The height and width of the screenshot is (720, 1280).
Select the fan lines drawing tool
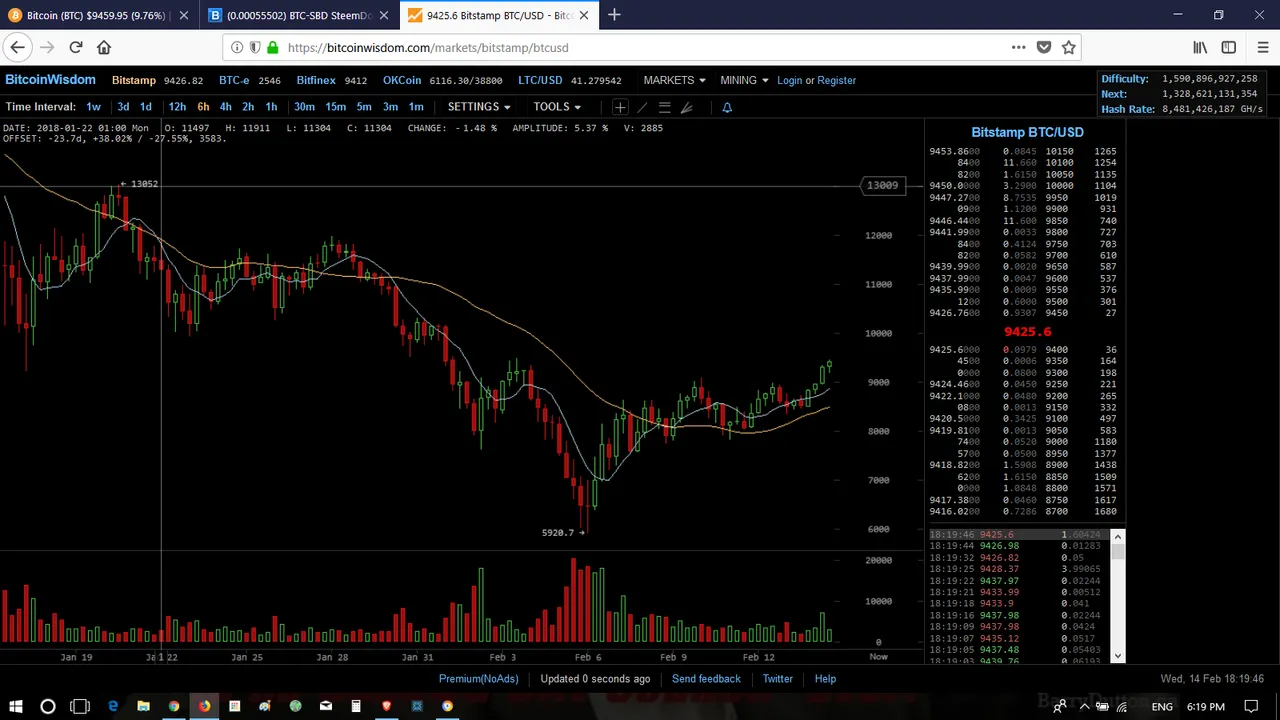pyautogui.click(x=686, y=107)
